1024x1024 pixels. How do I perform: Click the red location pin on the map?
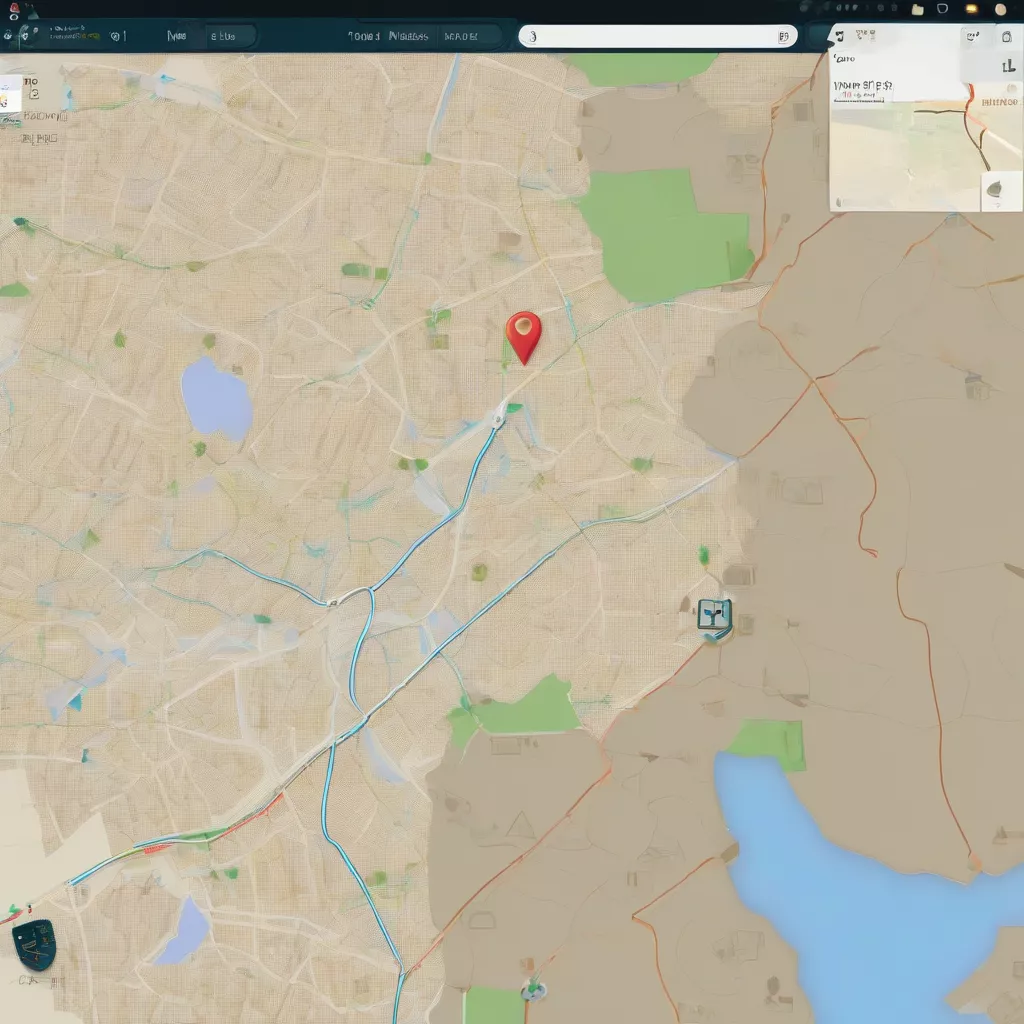523,333
